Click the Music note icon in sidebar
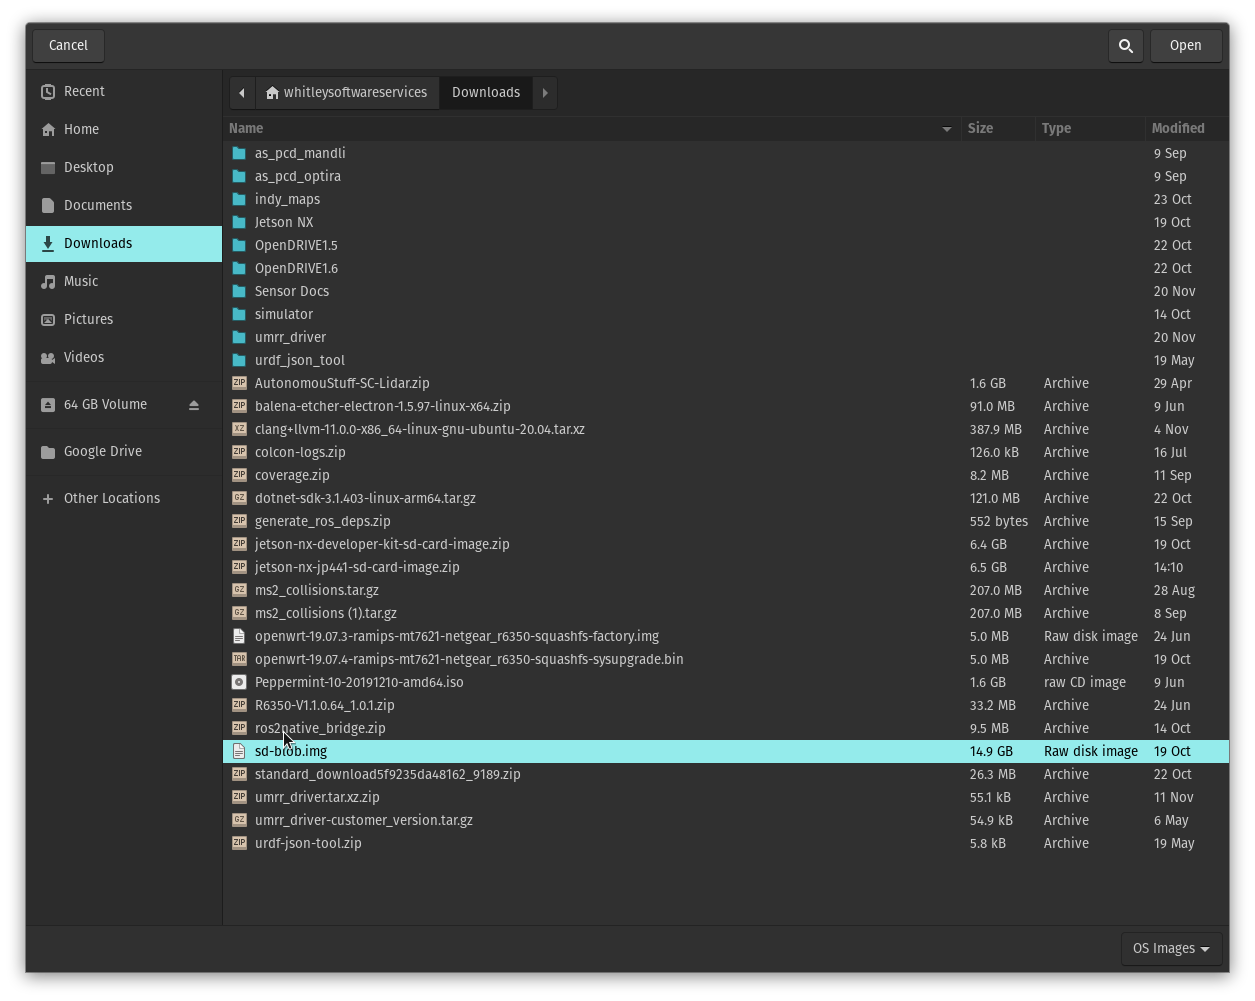This screenshot has height=1001, width=1255. click(48, 282)
